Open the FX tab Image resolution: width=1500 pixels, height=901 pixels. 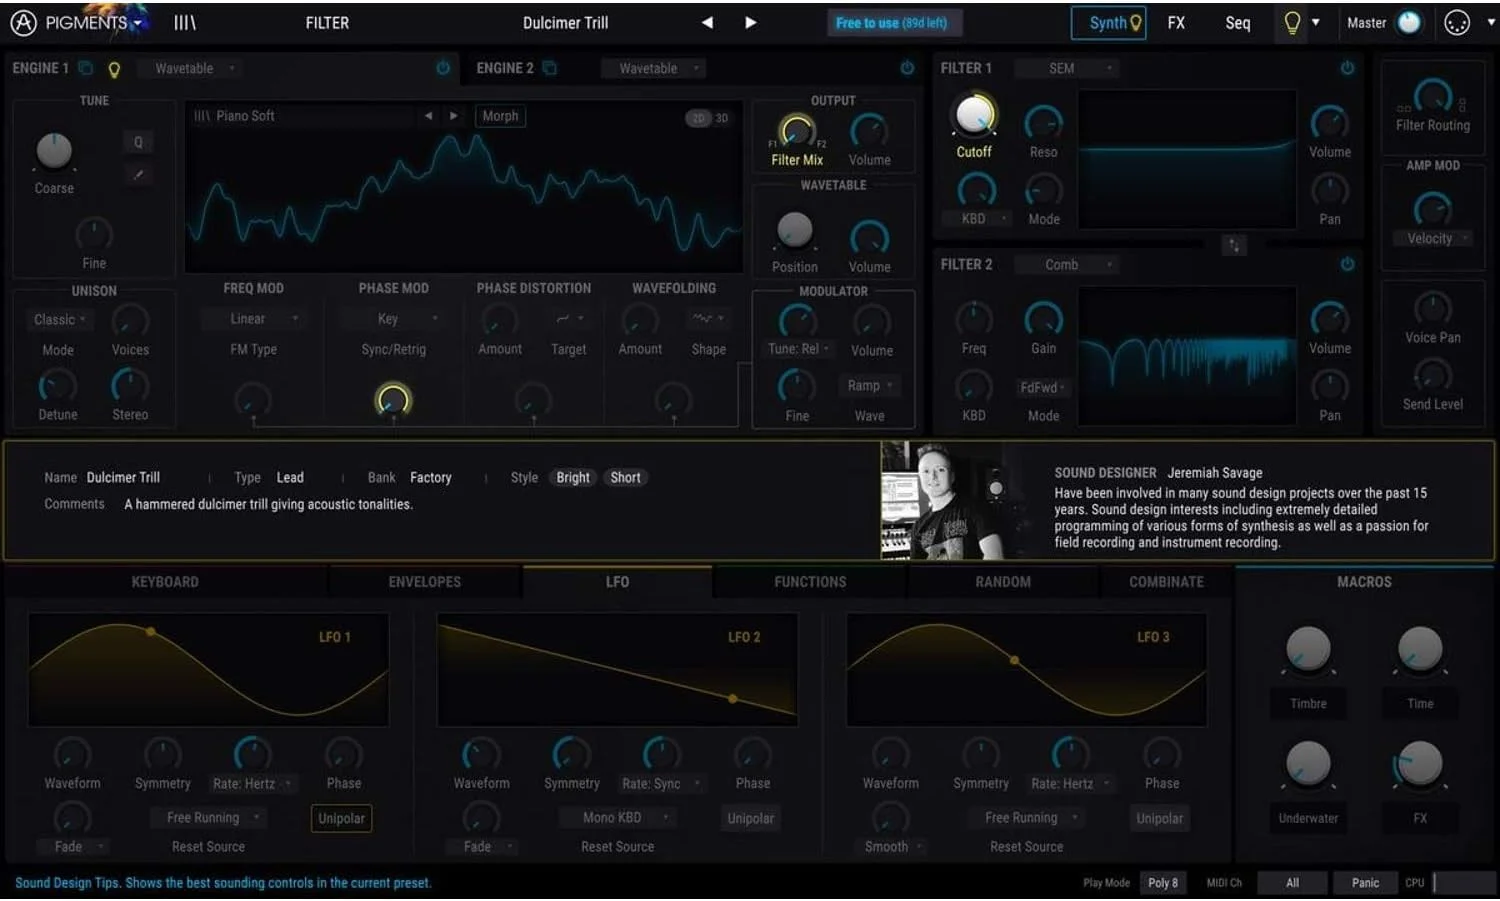coord(1176,22)
